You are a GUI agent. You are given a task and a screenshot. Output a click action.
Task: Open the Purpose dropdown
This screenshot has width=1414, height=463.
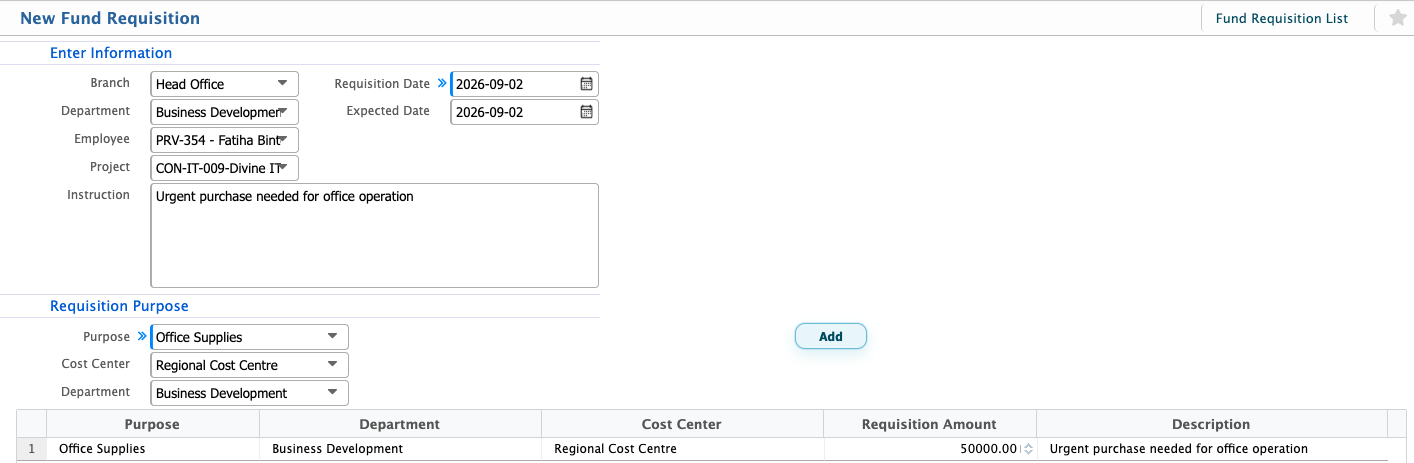(332, 337)
